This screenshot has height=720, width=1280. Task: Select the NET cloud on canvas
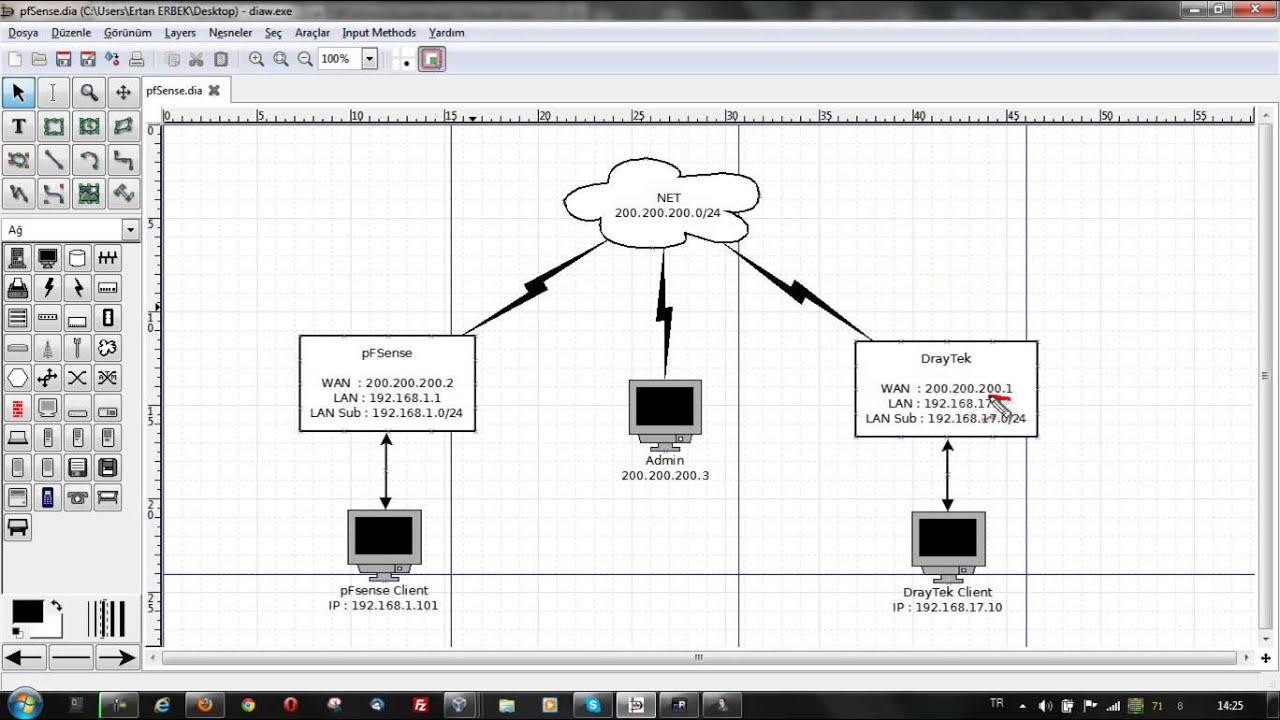(662, 203)
